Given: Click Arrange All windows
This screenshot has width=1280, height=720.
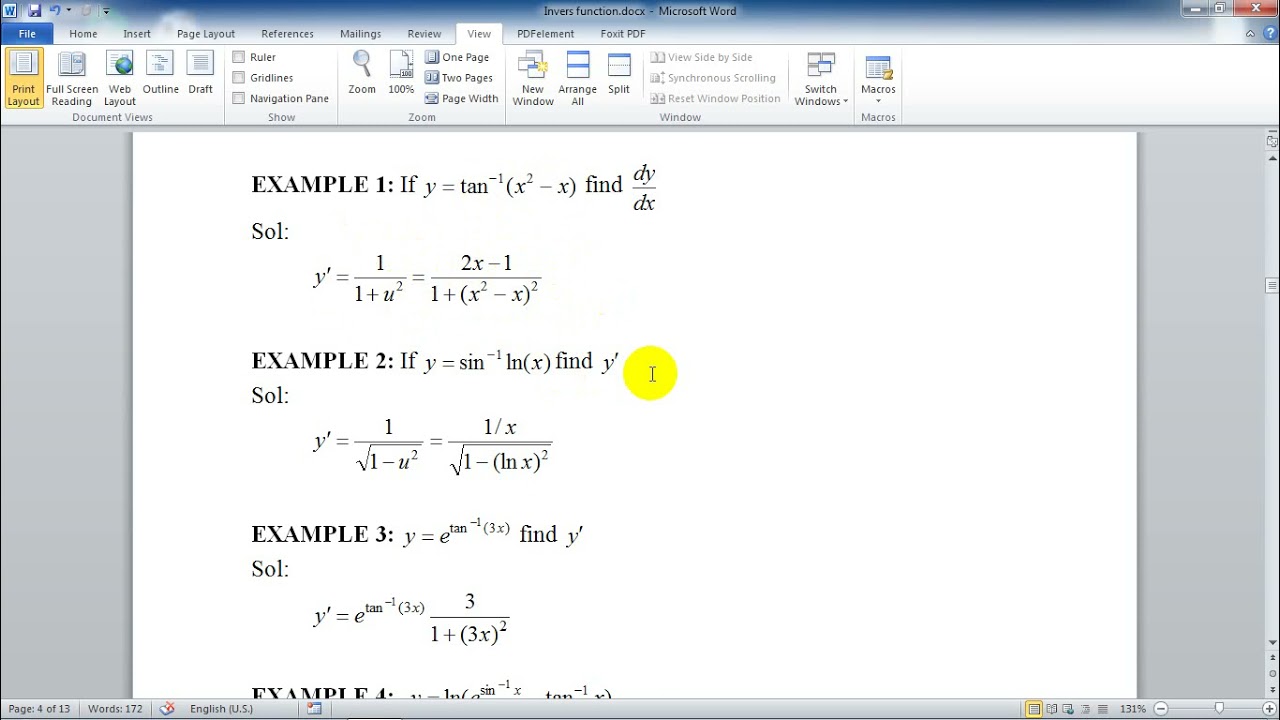Looking at the screenshot, I should 578,78.
